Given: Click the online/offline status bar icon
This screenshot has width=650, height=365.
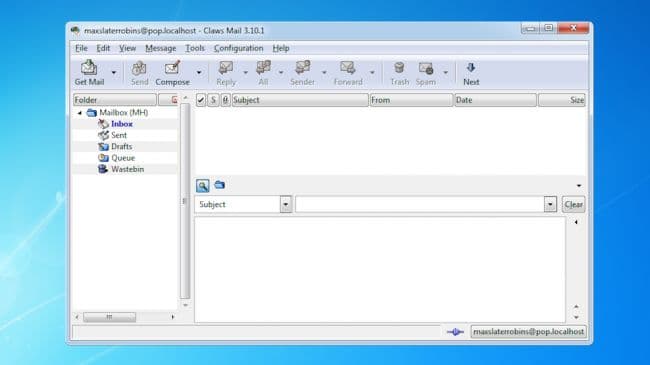Looking at the screenshot, I should [455, 332].
